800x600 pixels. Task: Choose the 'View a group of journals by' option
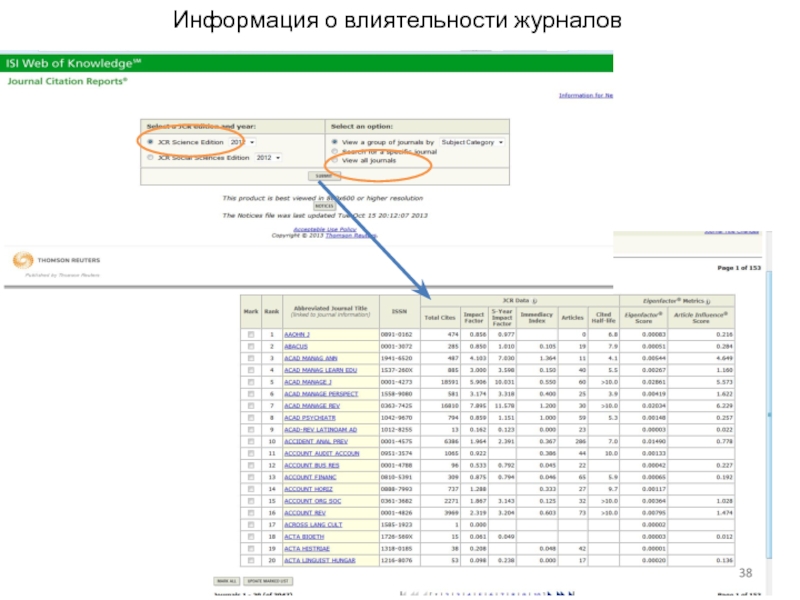coord(335,142)
